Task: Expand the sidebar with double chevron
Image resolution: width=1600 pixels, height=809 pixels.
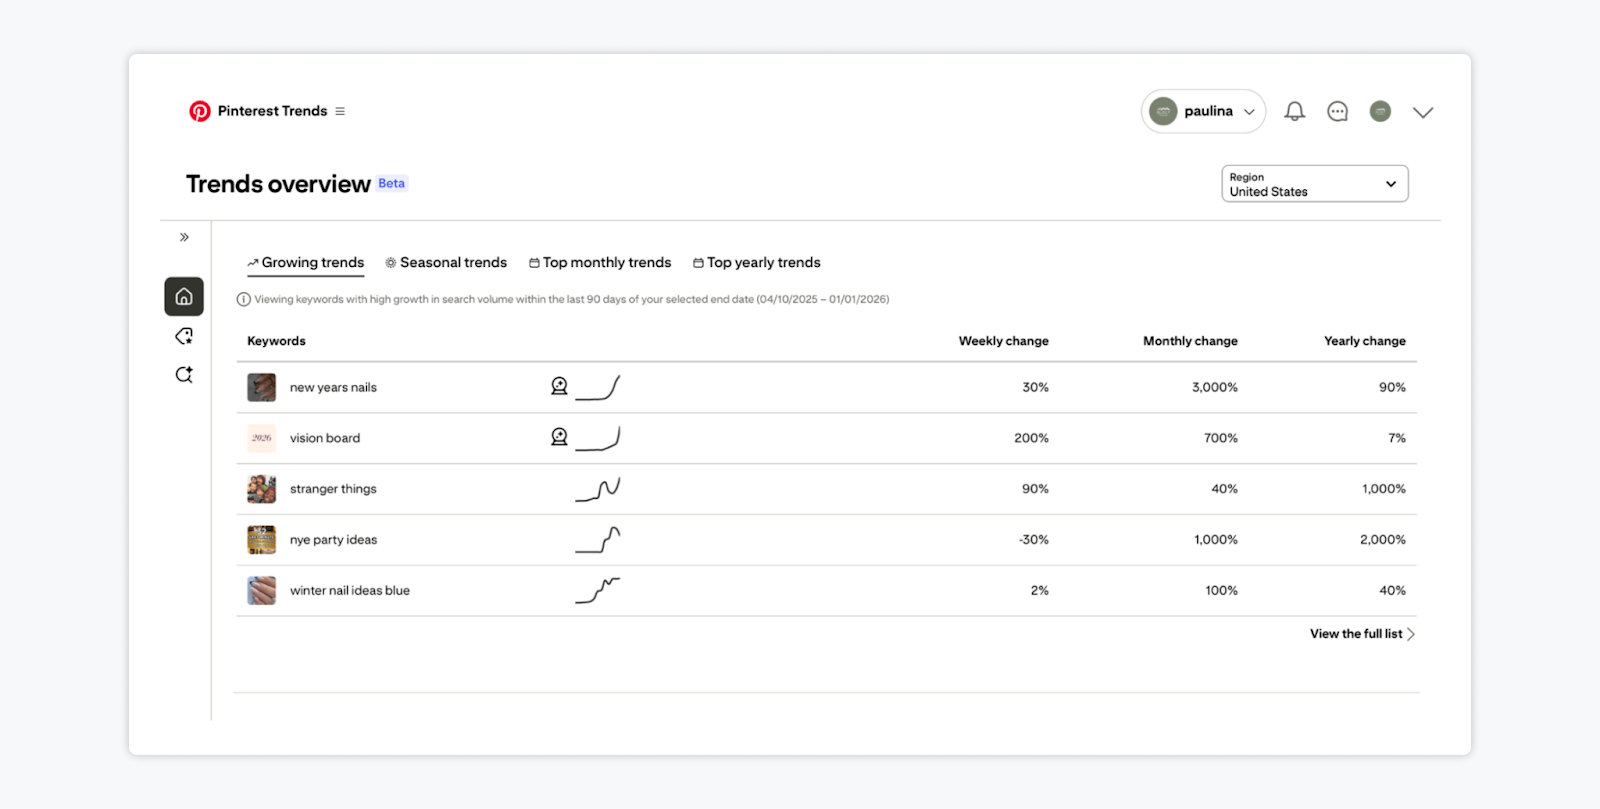Action: pyautogui.click(x=184, y=237)
